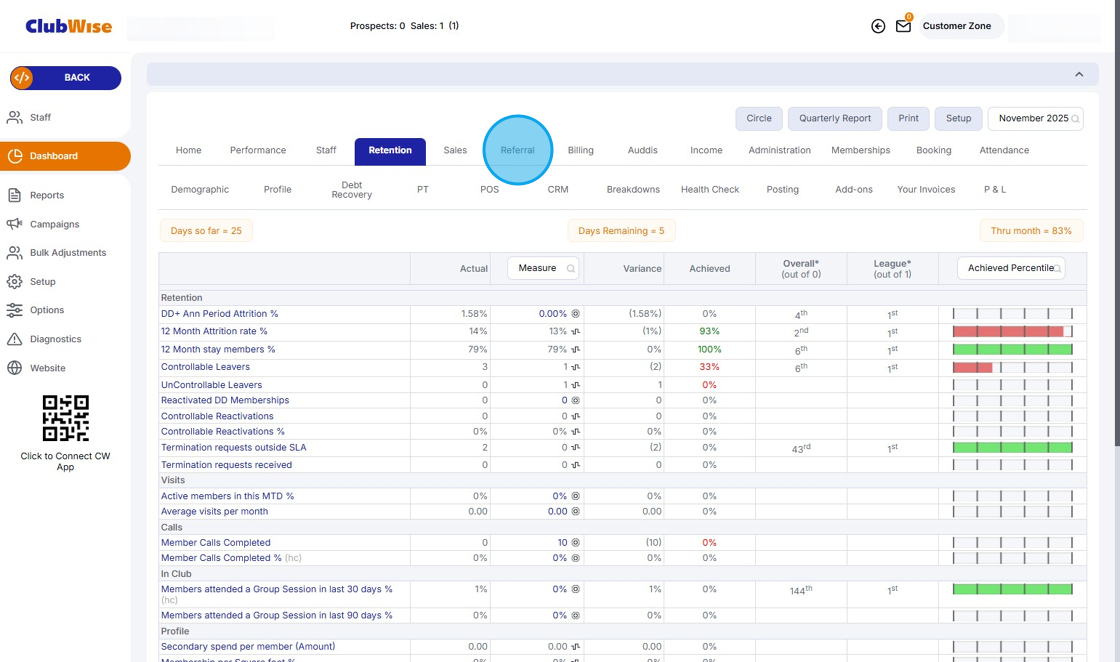Viewport: 1120px width, 662px height.
Task: Open the Quarterly Report
Action: pyautogui.click(x=835, y=119)
